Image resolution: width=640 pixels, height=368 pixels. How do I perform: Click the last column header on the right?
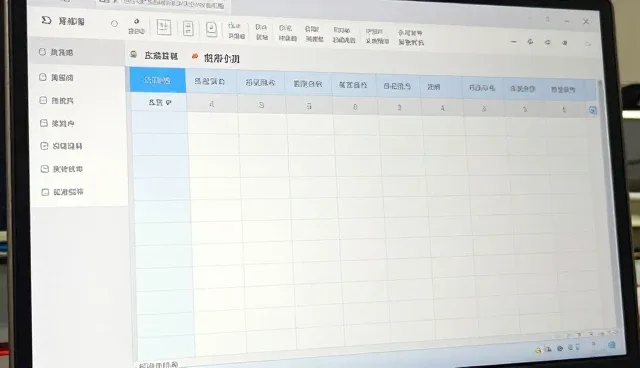click(564, 89)
